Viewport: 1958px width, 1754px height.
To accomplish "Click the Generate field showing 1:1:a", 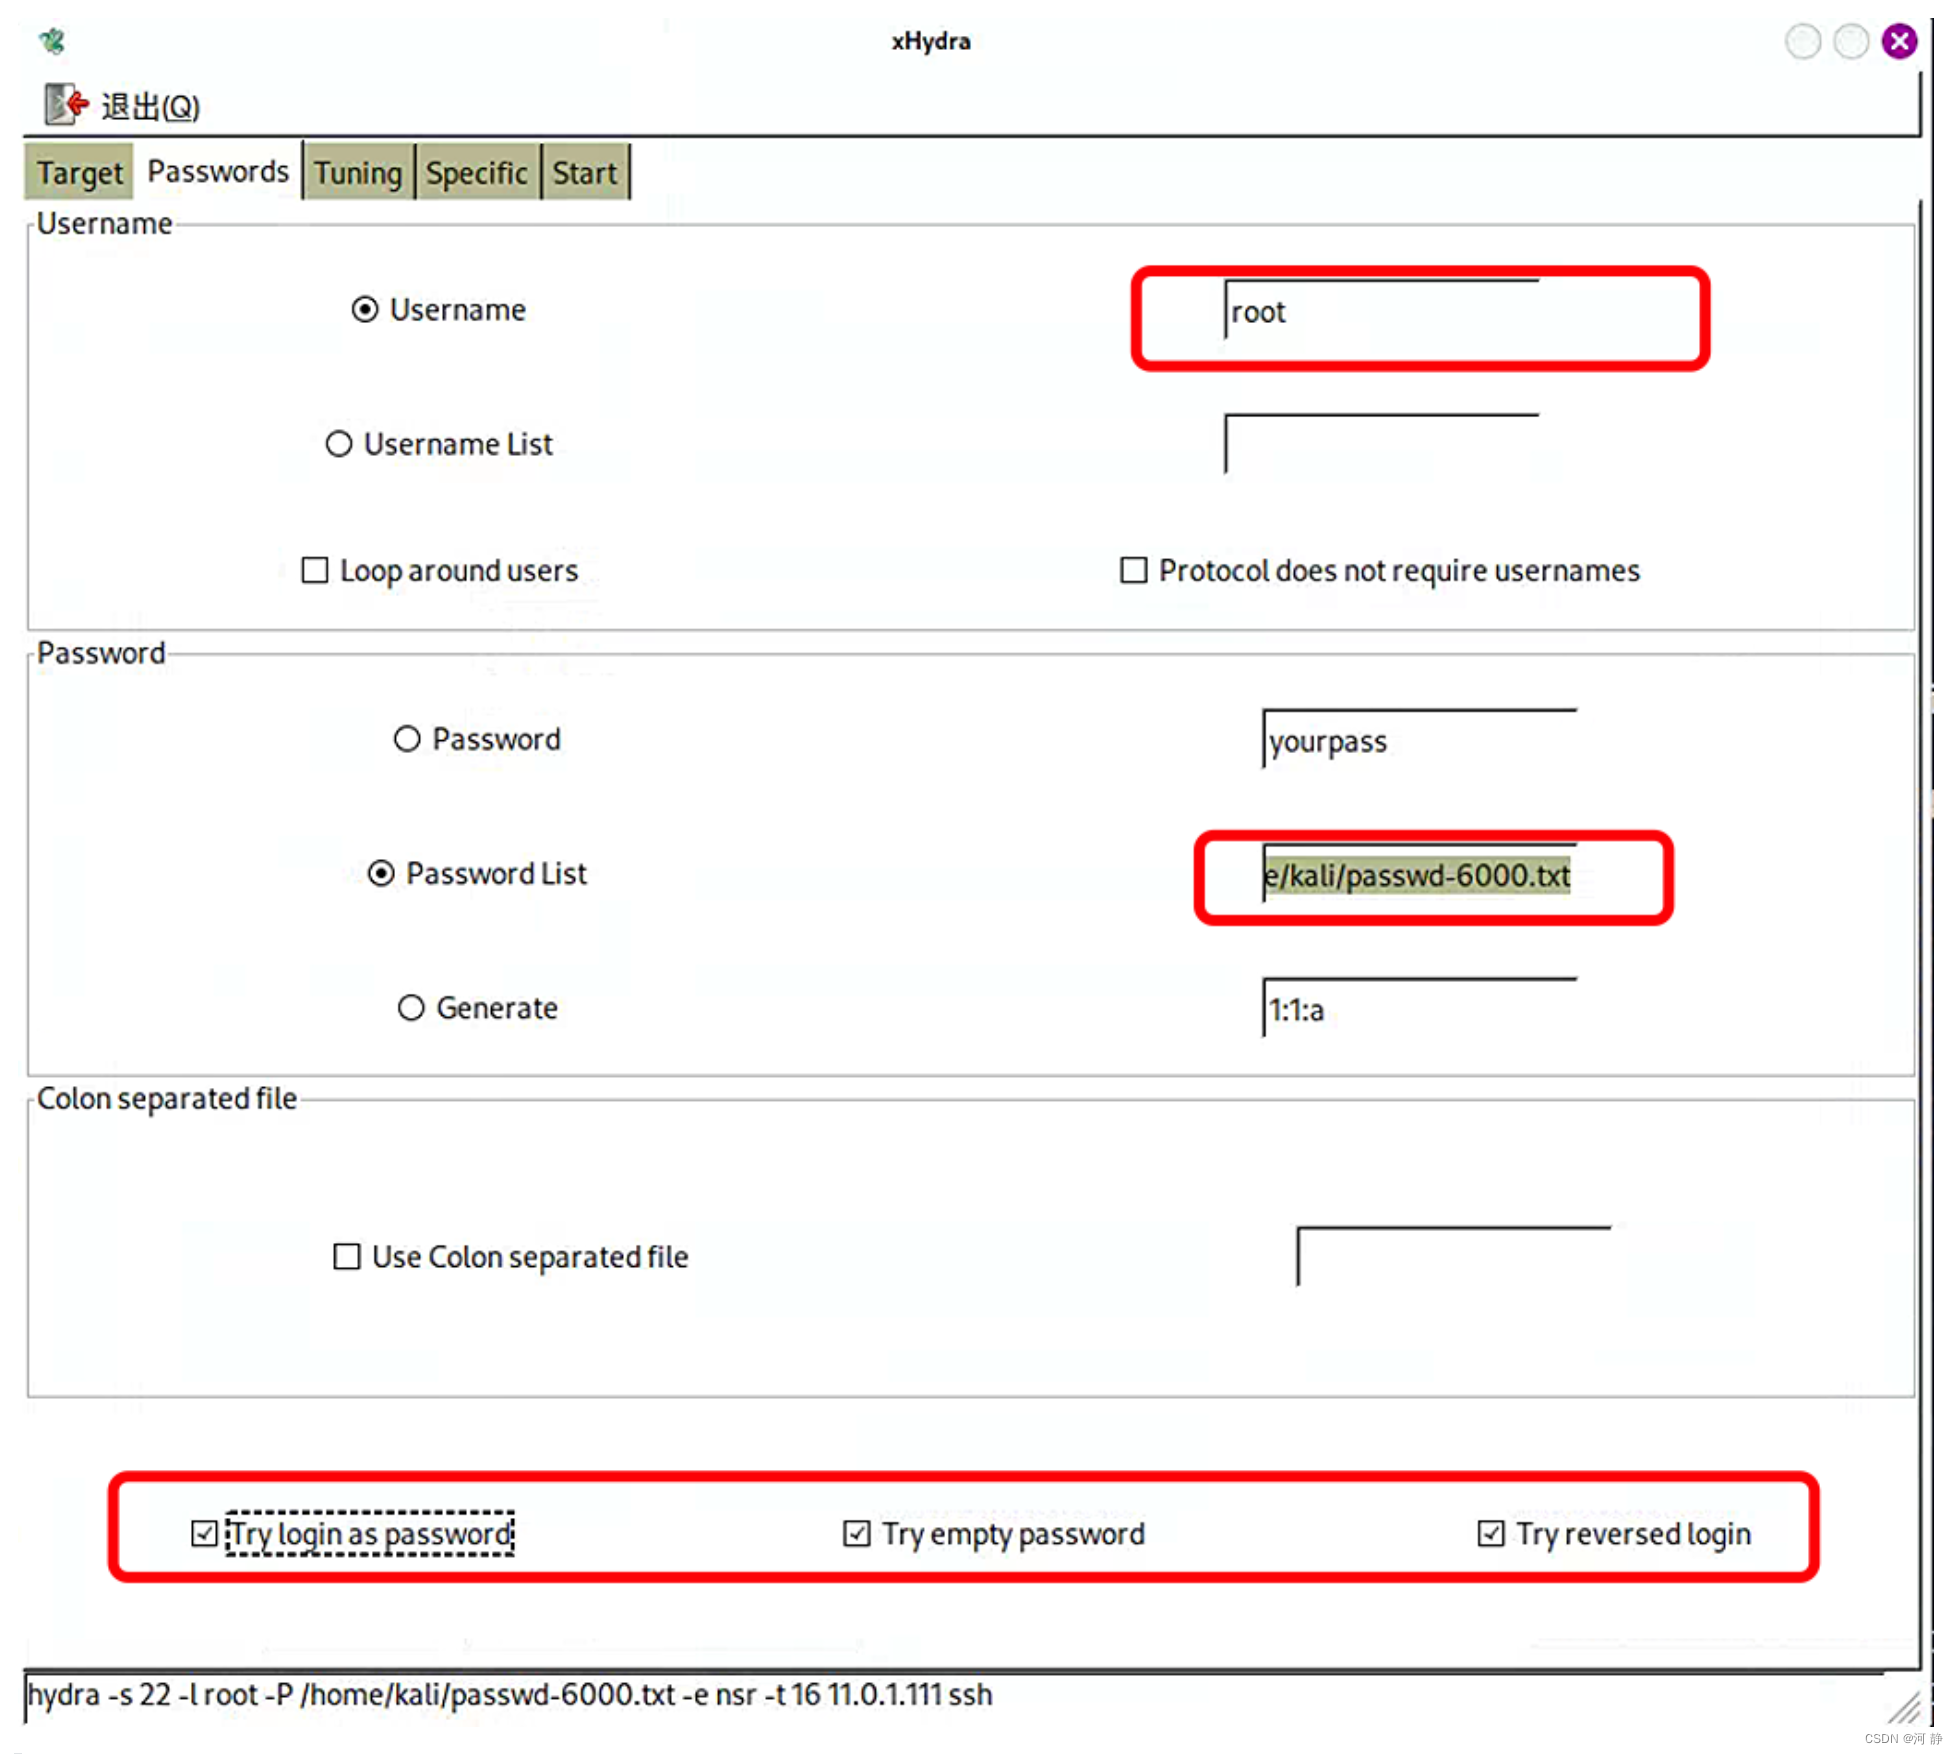I will 1419,1008.
